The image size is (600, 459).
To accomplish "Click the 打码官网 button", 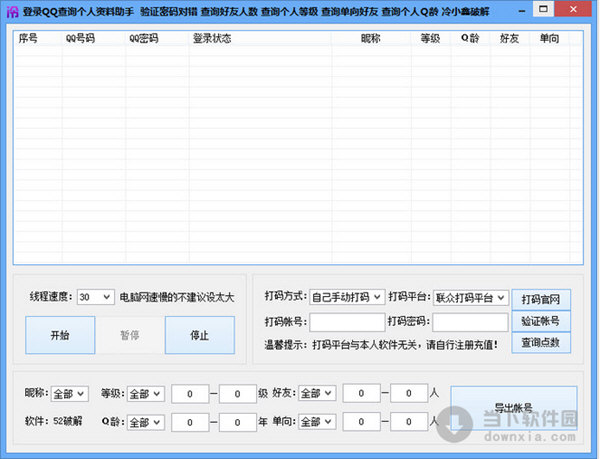I will point(541,299).
